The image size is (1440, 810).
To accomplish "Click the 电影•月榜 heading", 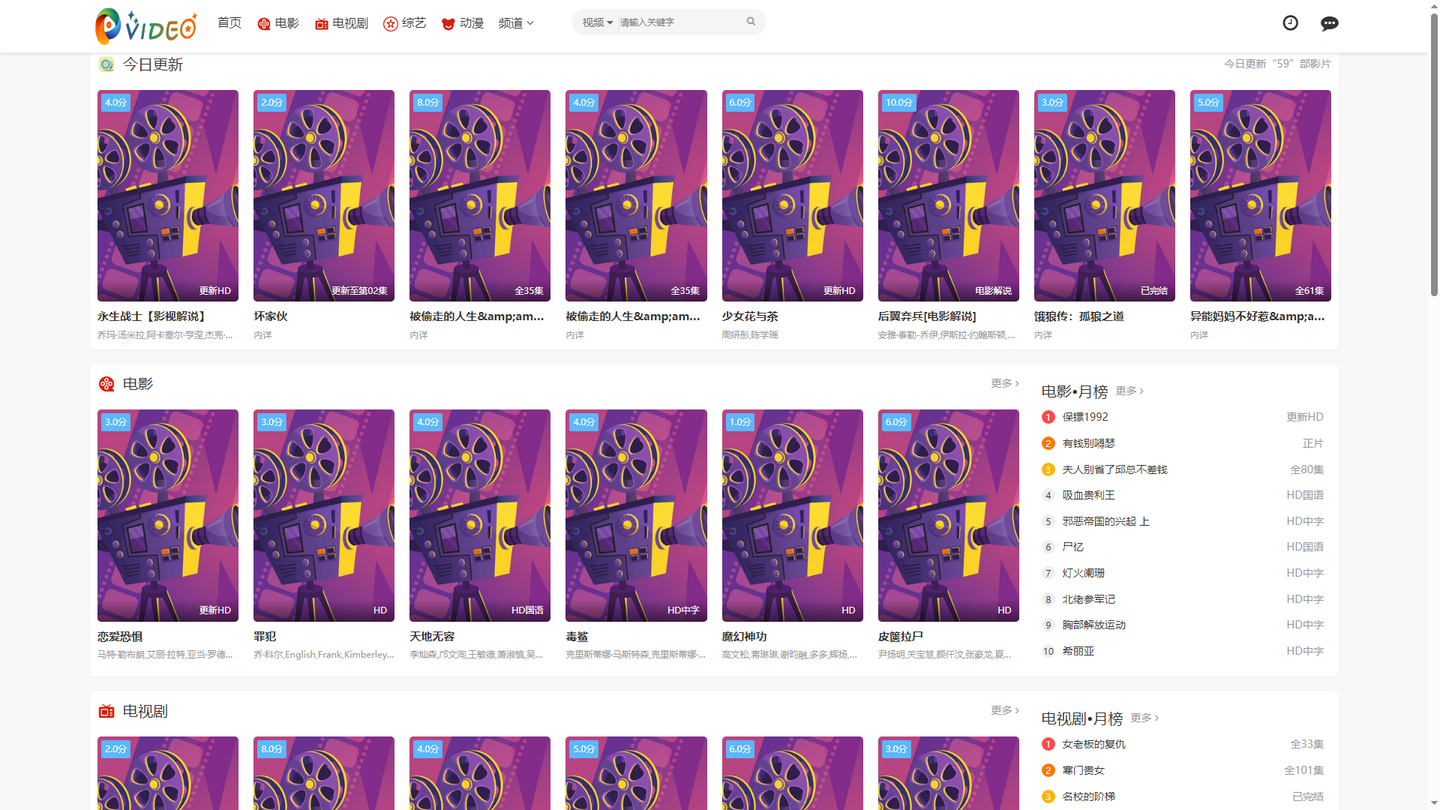I will pyautogui.click(x=1074, y=391).
